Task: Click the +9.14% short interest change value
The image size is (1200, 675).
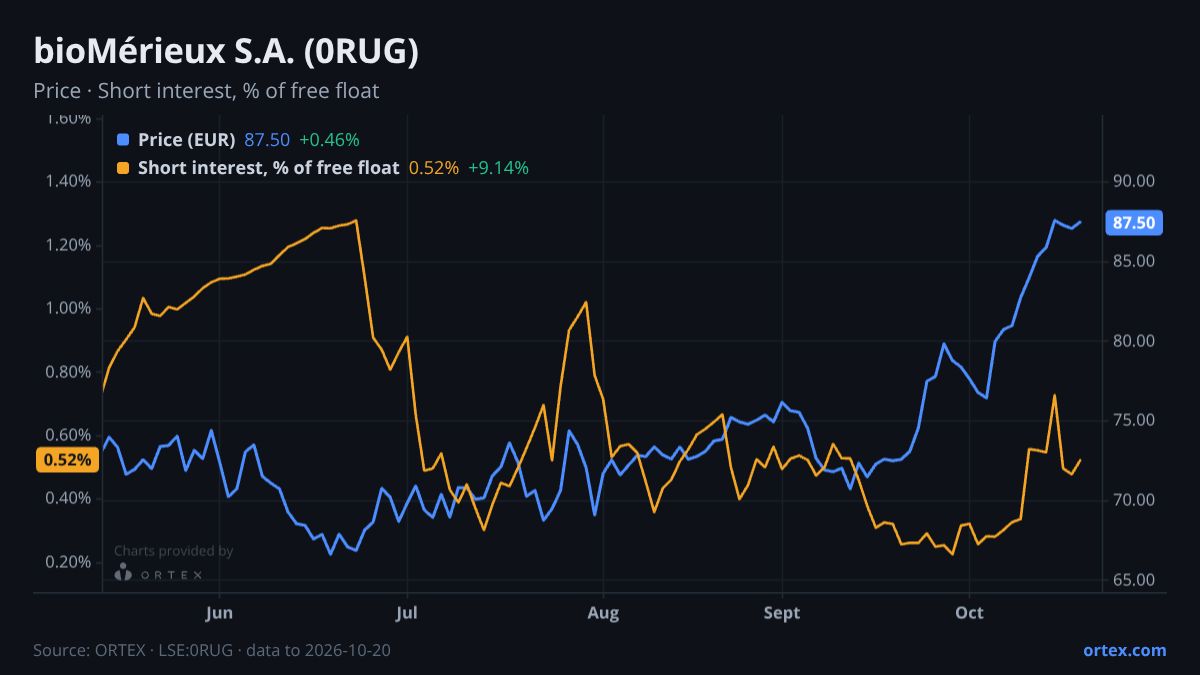Action: coord(499,168)
